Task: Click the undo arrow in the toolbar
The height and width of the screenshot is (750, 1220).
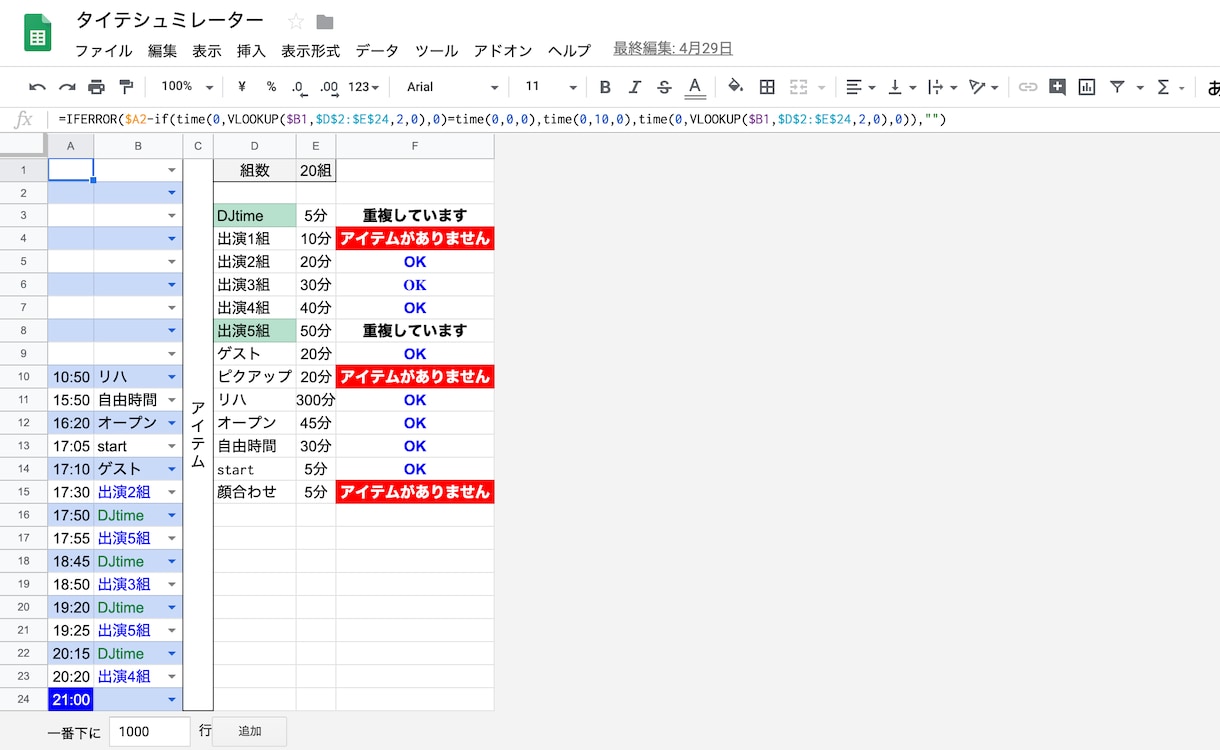Action: coord(38,87)
